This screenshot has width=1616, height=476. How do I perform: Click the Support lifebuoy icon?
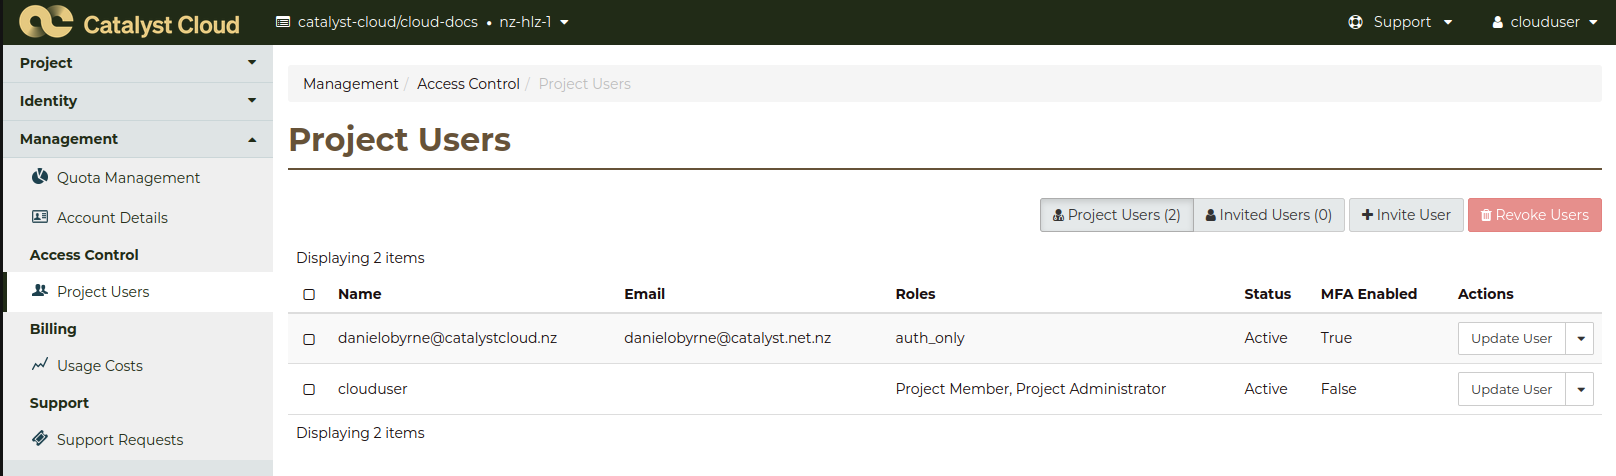point(1355,22)
